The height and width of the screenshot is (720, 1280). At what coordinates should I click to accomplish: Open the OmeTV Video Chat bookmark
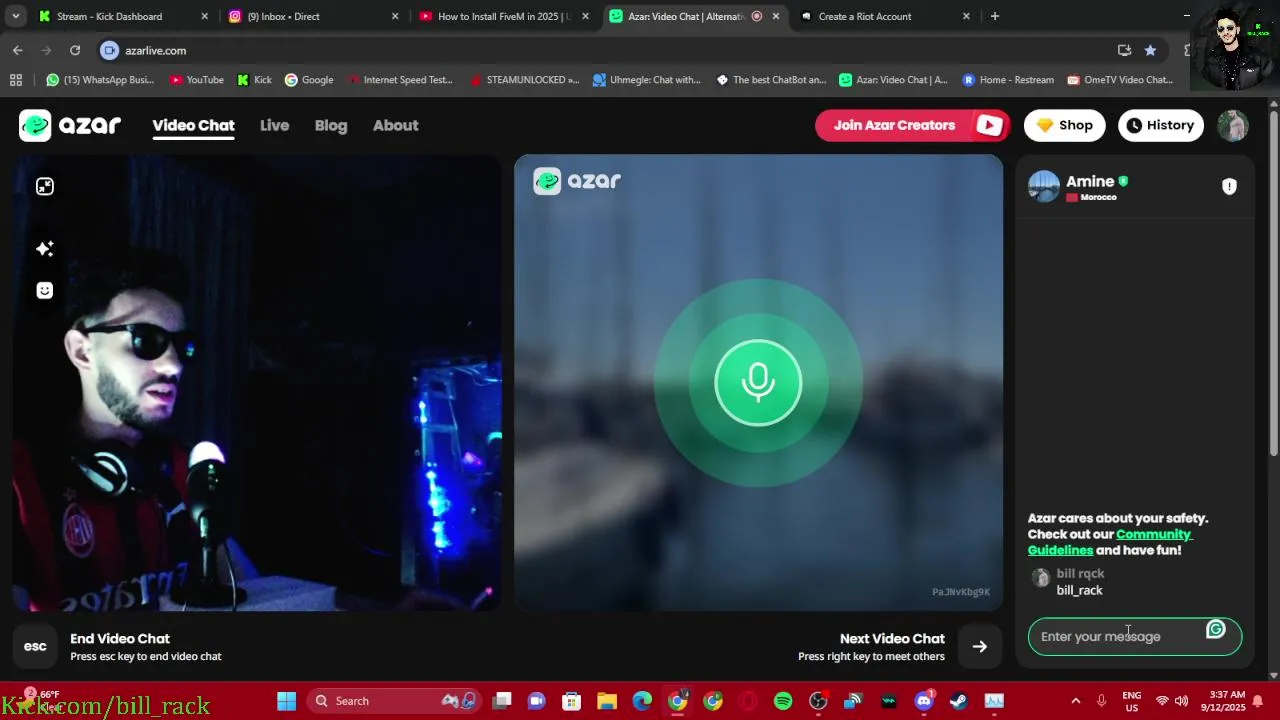coord(1120,80)
